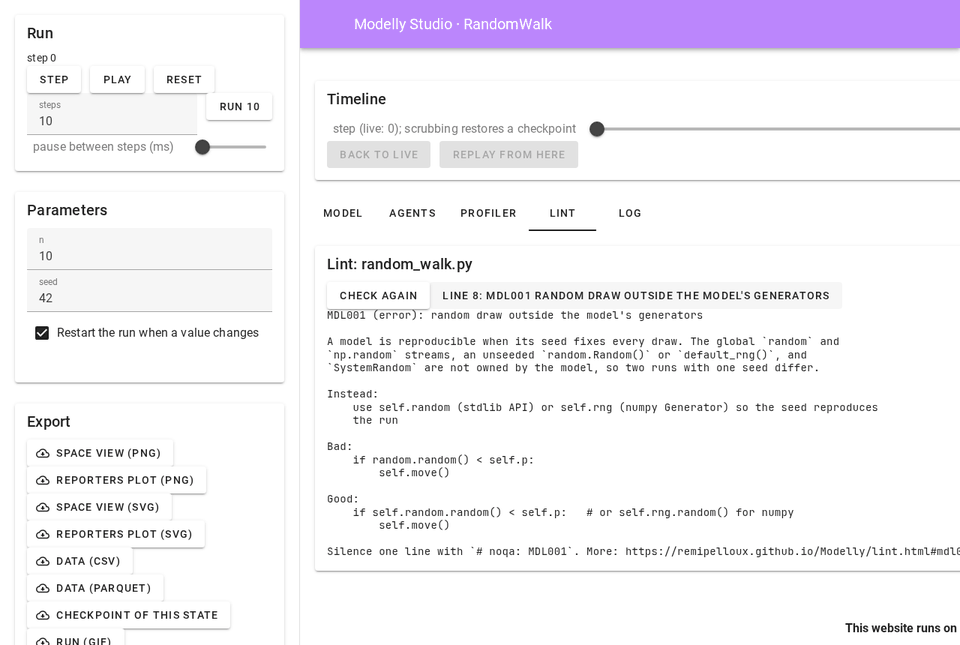
Task: Click the cloud icon beside Space View (PNG)
Action: [43, 453]
